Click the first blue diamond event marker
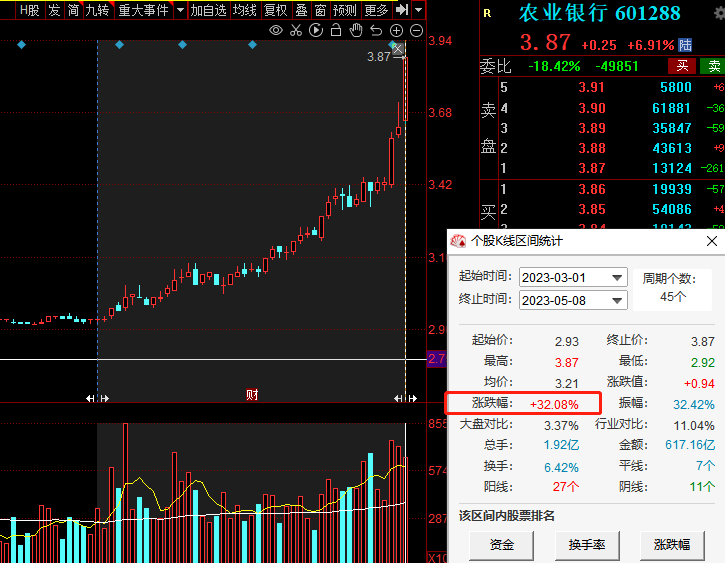The image size is (725, 563). click(21, 45)
